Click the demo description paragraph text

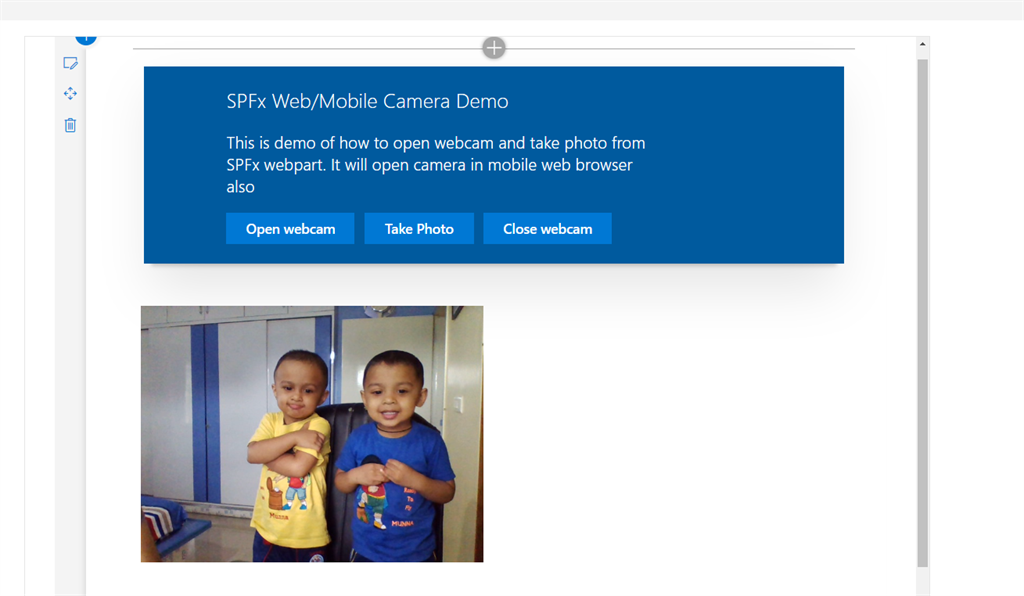pos(435,164)
